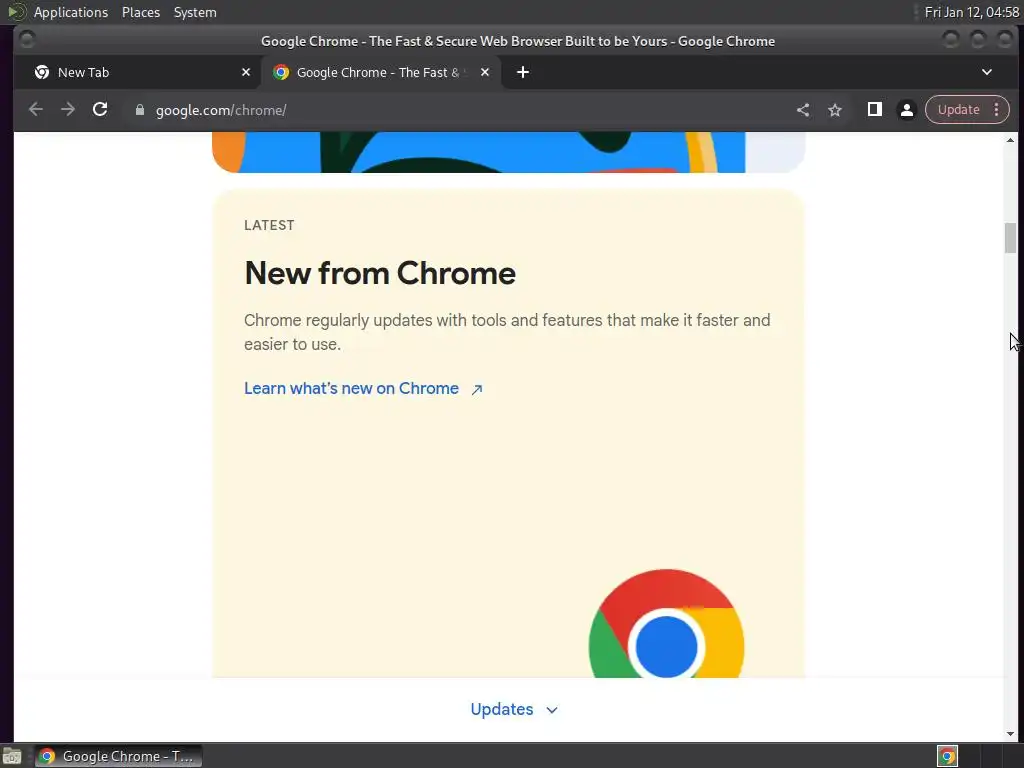1024x768 pixels.
Task: Open Chrome three-dot menu
Action: pos(997,110)
